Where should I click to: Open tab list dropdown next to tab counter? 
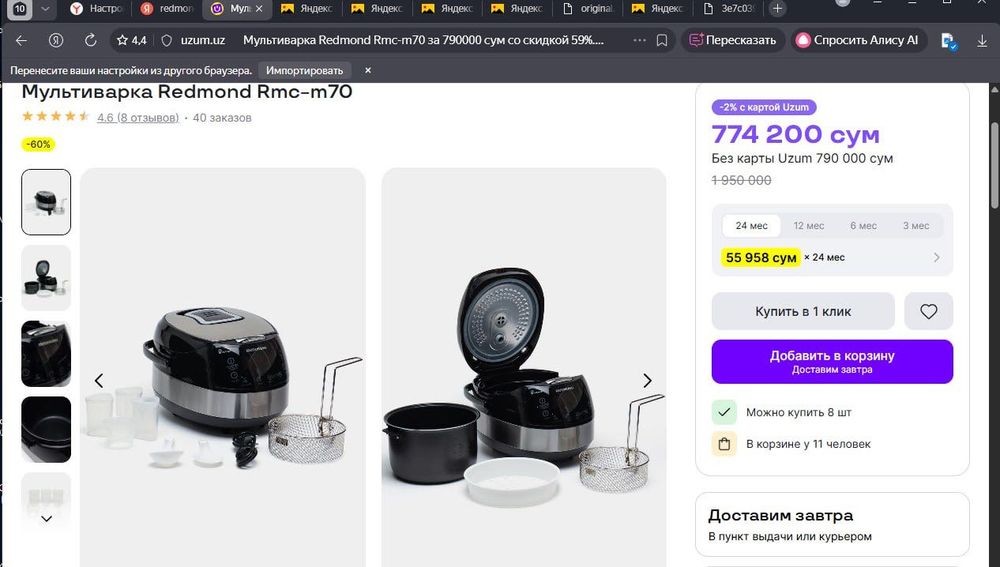44,9
